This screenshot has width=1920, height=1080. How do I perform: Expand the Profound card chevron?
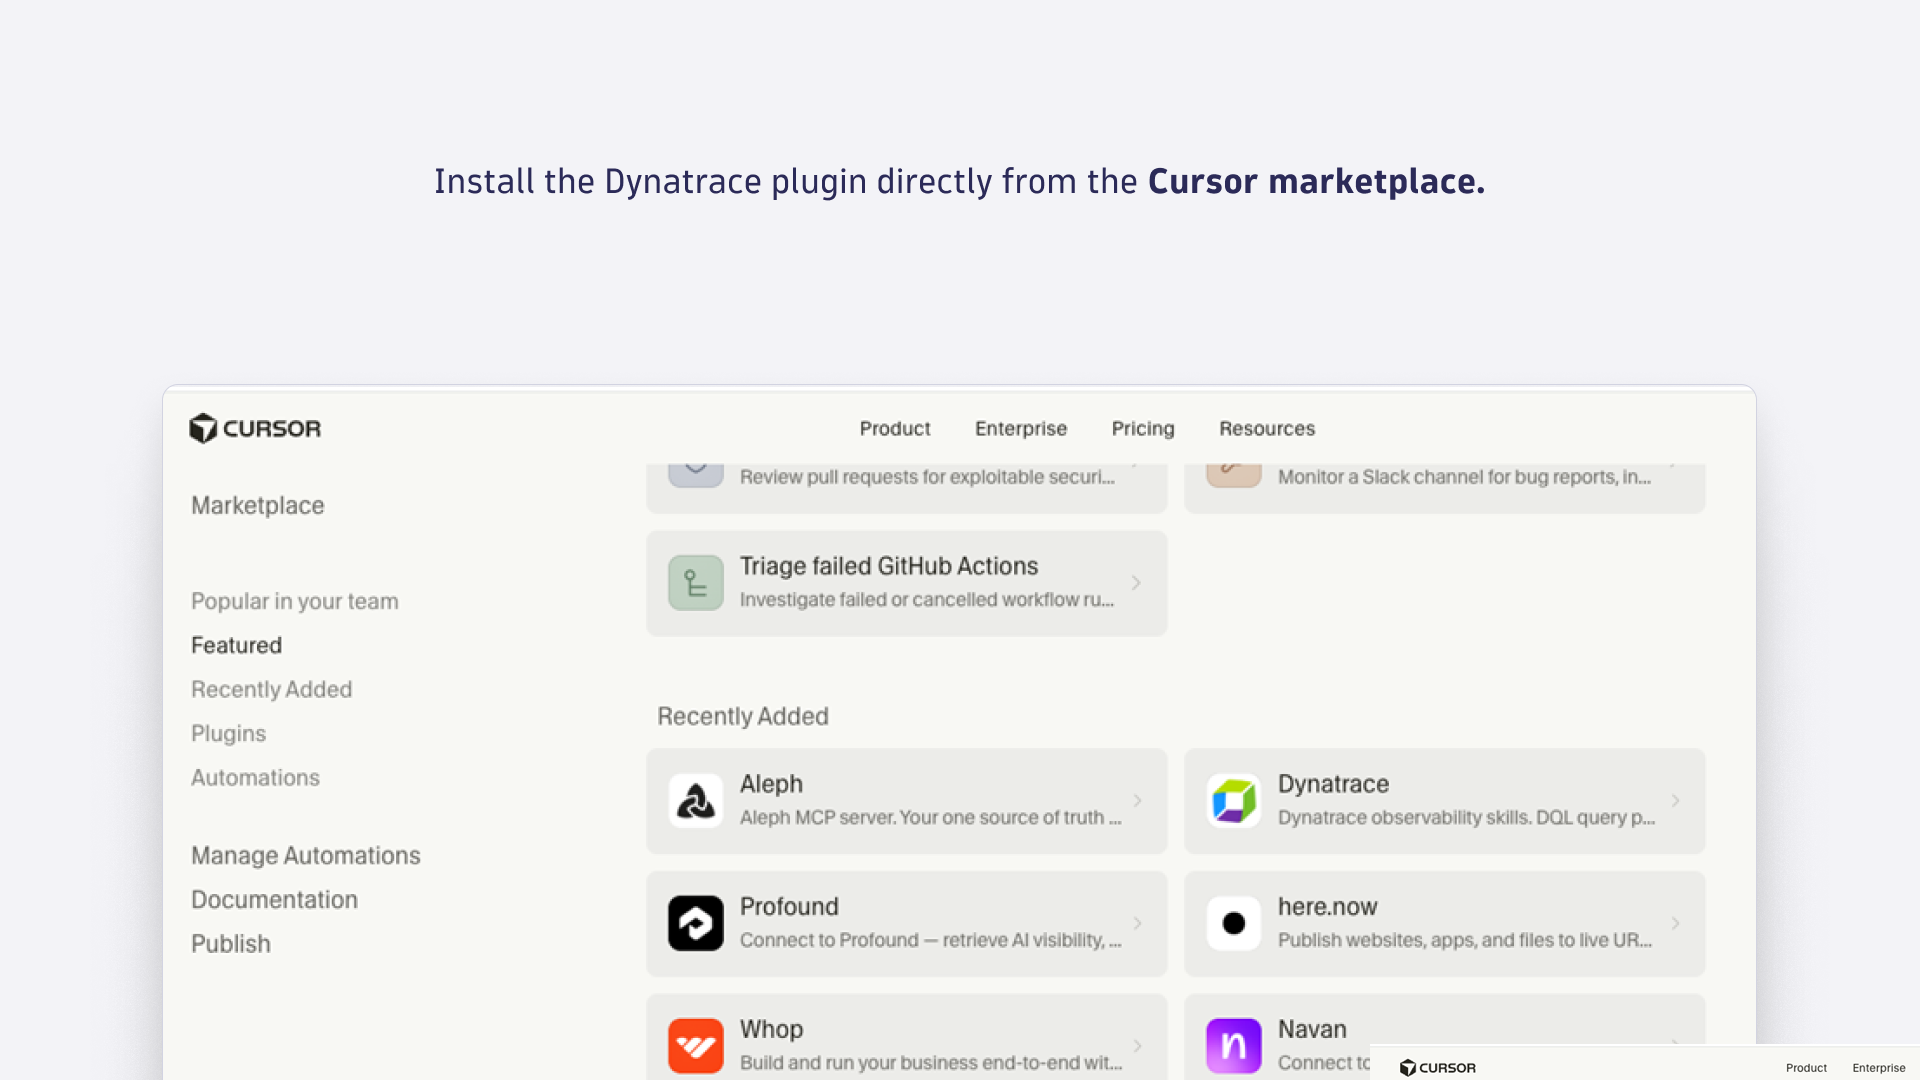(x=1137, y=923)
